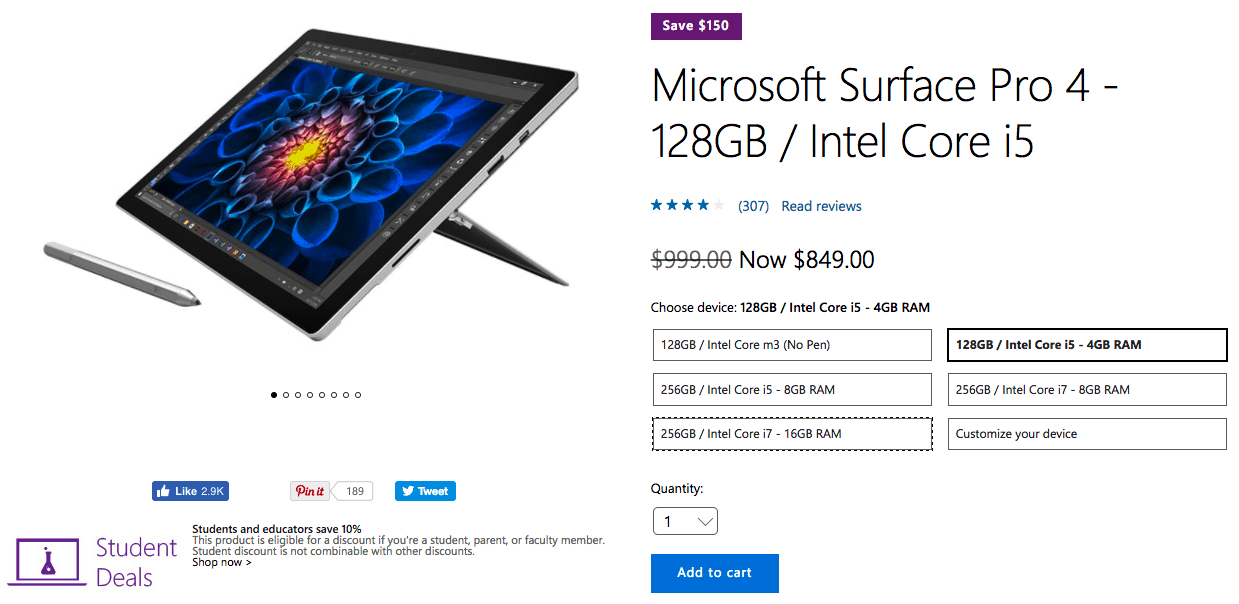Choose 128GB Intel Core m3 (No Pen)
The height and width of the screenshot is (604, 1239).
click(792, 345)
